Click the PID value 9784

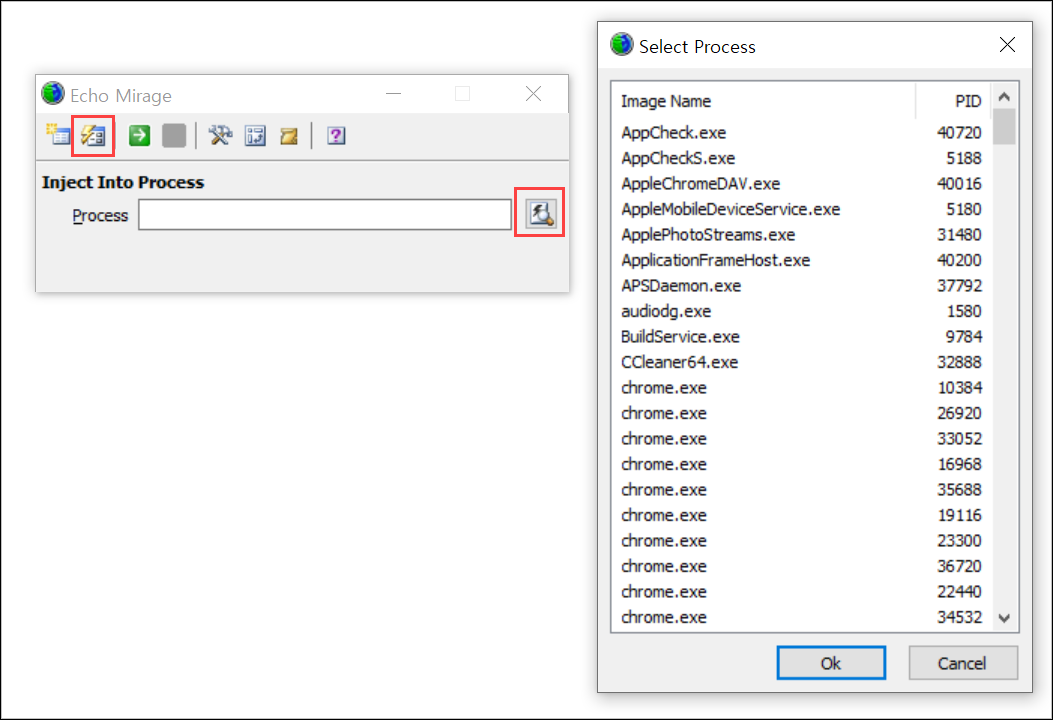(964, 336)
